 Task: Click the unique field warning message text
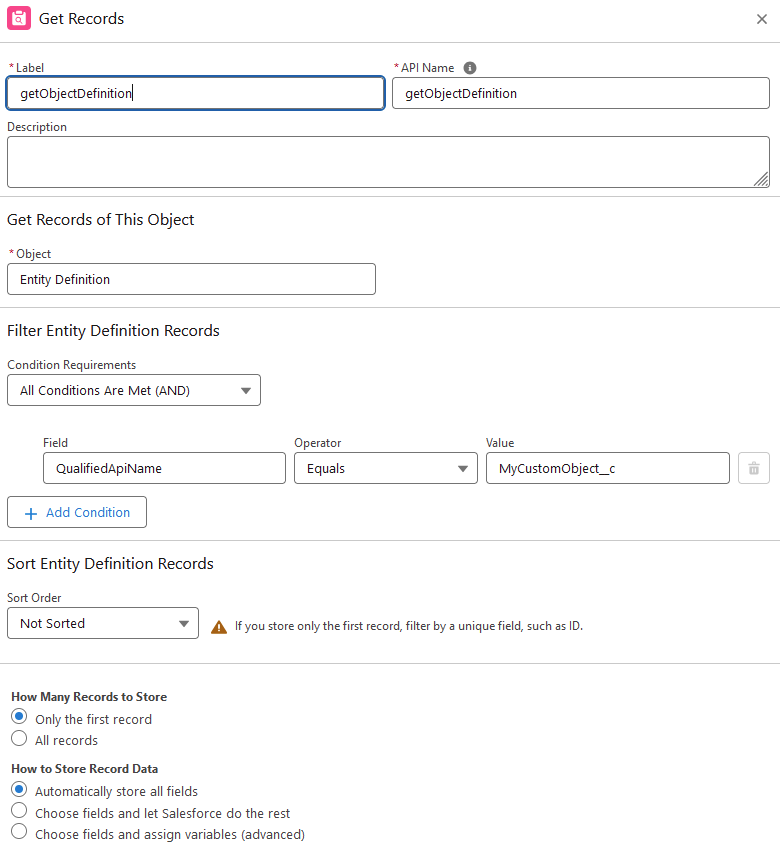409,626
